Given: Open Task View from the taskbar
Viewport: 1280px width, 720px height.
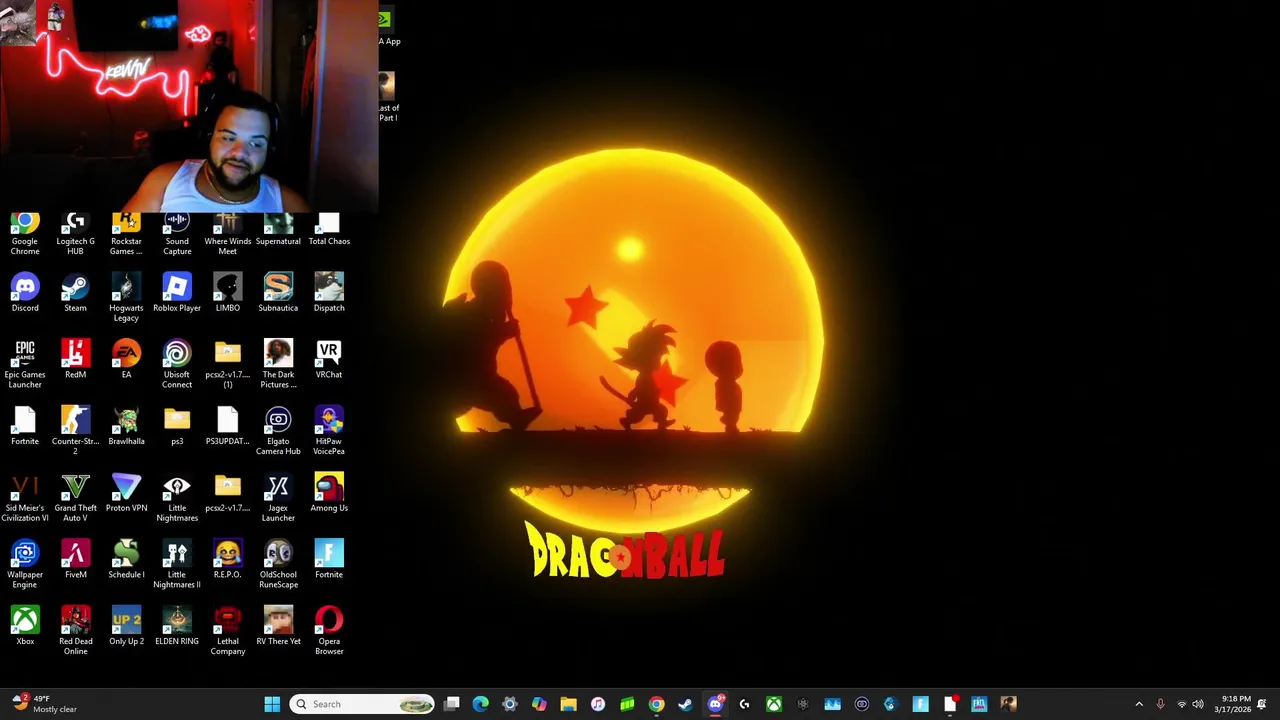Looking at the screenshot, I should 452,704.
